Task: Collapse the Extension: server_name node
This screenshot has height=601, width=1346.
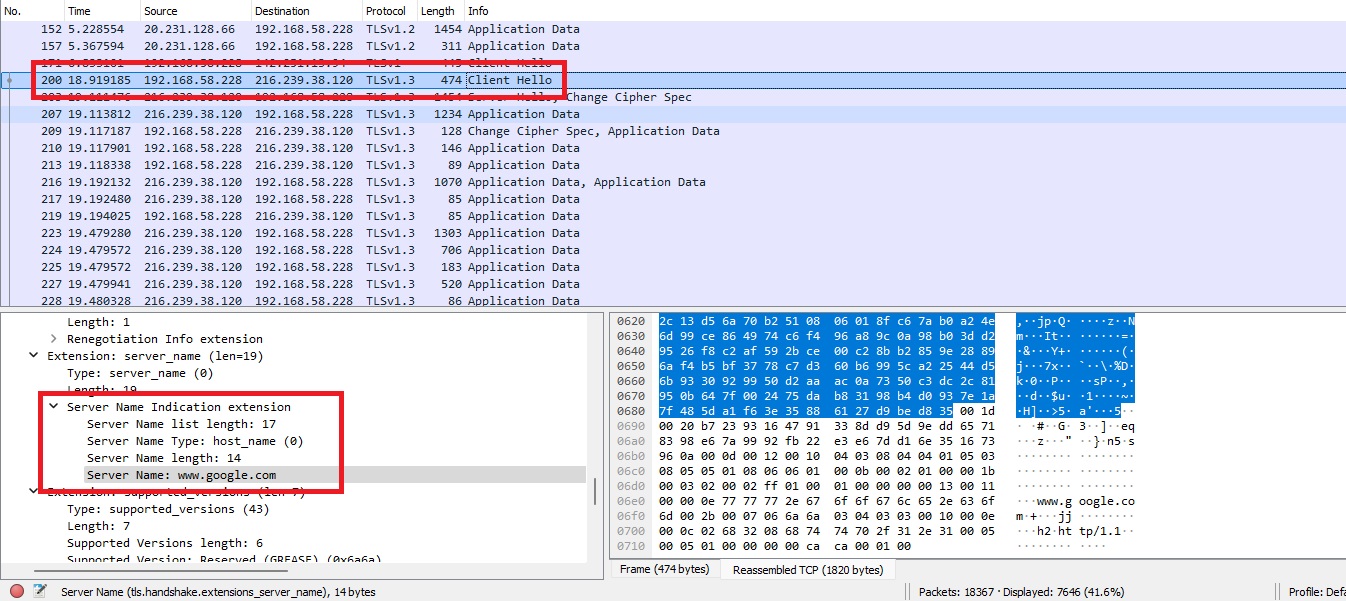Action: tap(34, 356)
